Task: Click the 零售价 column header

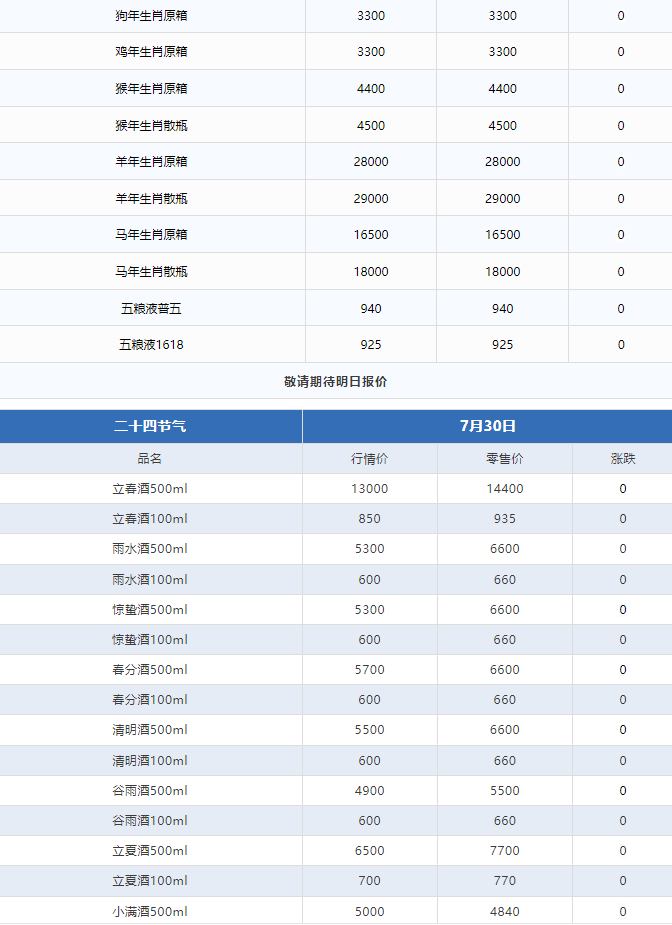Action: 504,458
